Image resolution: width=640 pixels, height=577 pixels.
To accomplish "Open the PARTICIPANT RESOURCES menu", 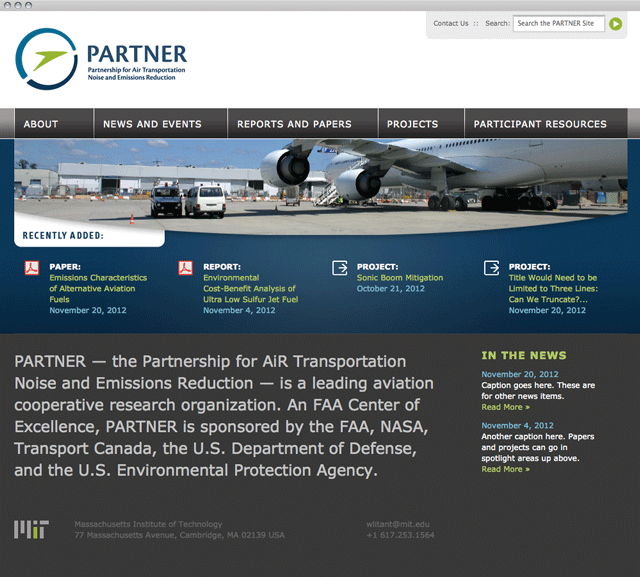I will tap(546, 123).
